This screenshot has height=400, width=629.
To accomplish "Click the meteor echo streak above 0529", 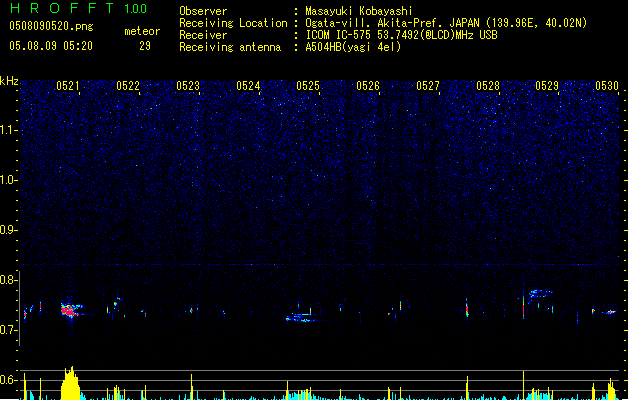I will click(x=541, y=294).
